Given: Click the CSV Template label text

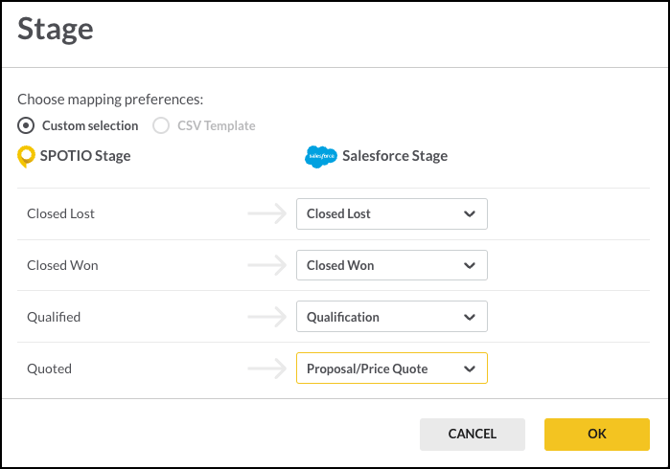Looking at the screenshot, I should point(216,126).
